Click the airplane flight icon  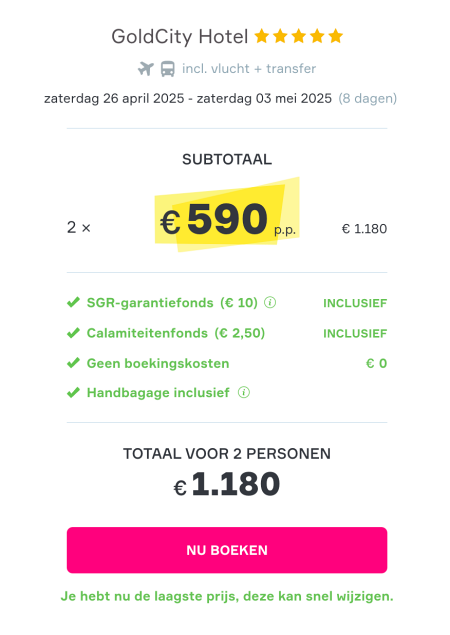tap(146, 68)
